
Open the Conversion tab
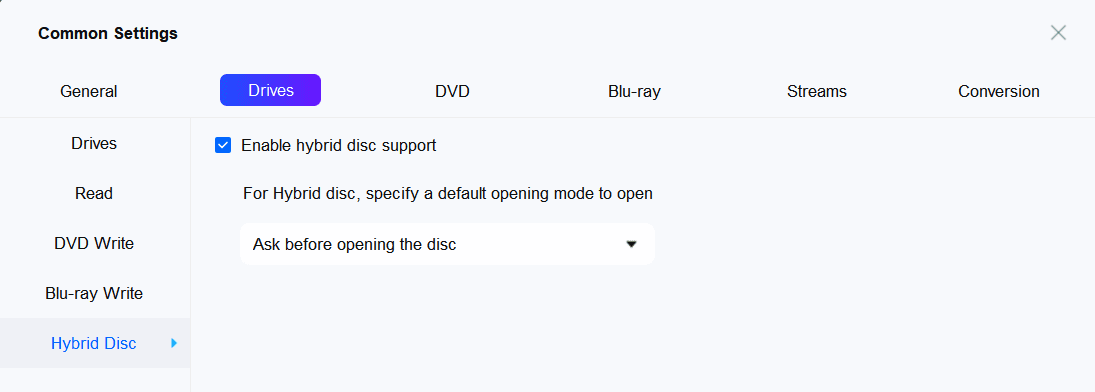(999, 91)
